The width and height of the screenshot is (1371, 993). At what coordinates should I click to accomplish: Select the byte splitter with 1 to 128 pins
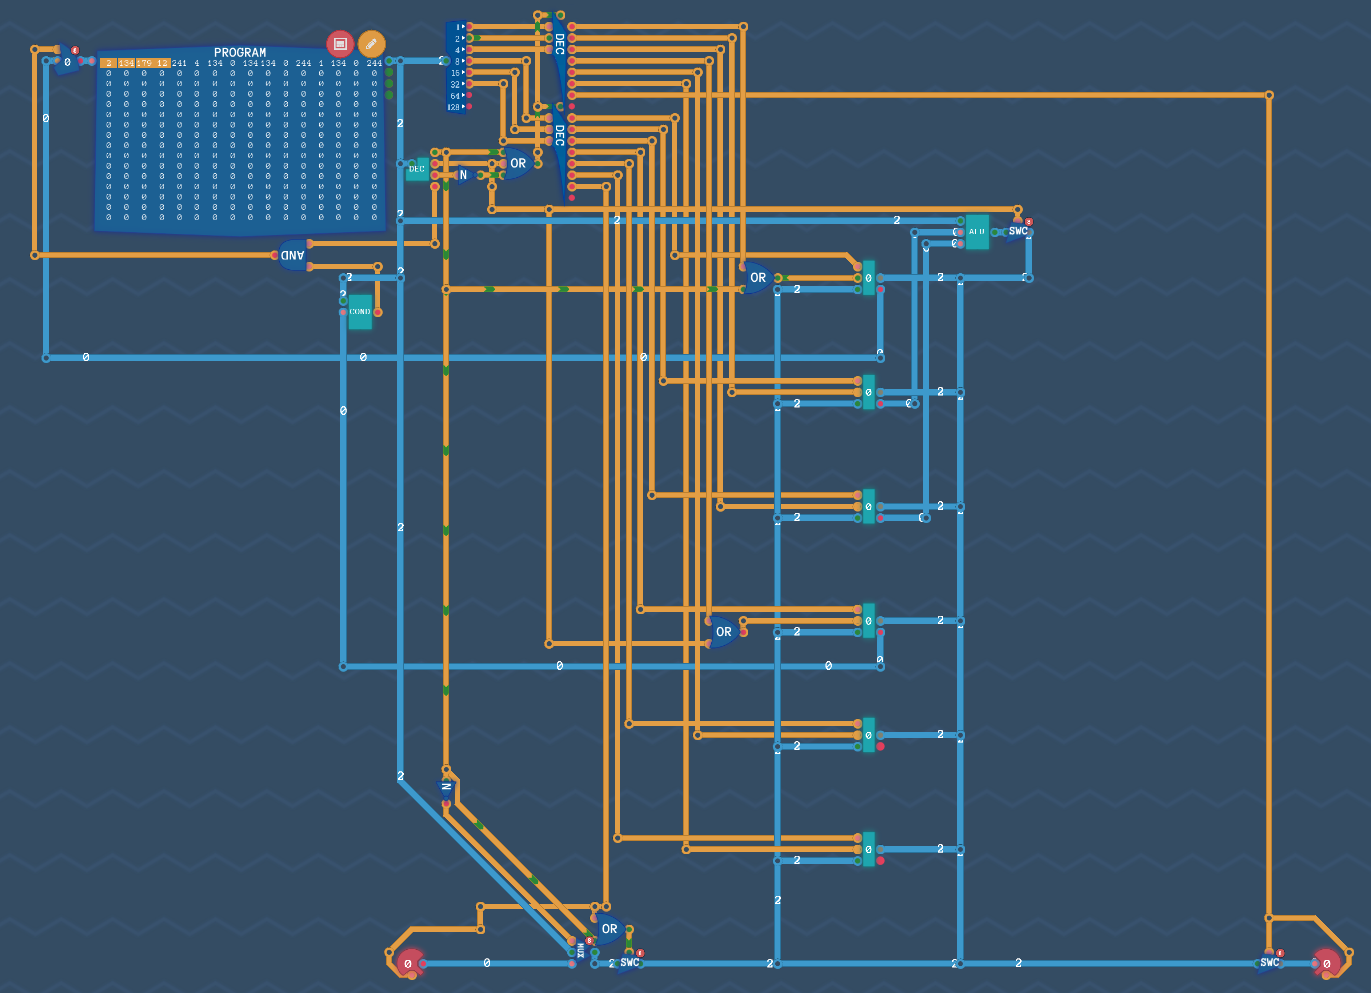[x=457, y=67]
